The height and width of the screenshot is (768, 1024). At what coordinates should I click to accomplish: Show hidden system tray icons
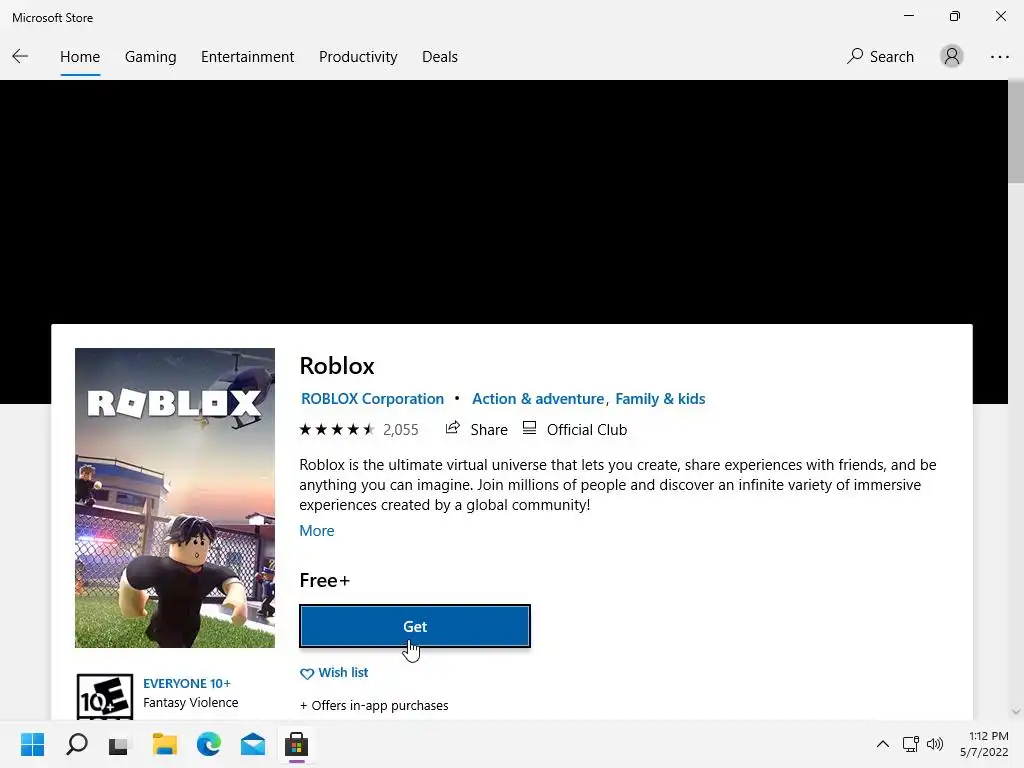(882, 744)
